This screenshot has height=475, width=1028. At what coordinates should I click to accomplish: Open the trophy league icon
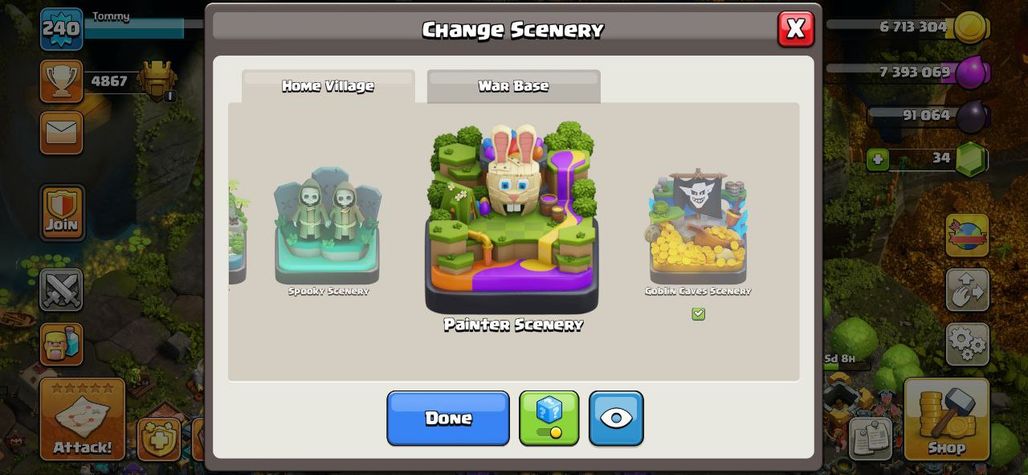click(x=61, y=81)
